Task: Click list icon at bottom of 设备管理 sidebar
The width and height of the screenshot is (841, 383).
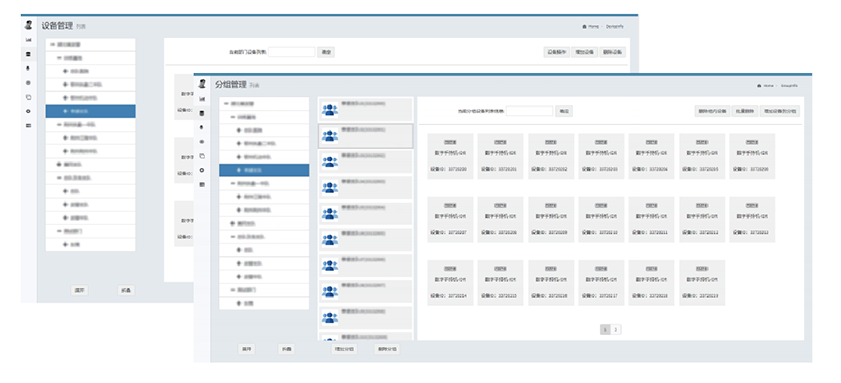Action: pyautogui.click(x=28, y=126)
